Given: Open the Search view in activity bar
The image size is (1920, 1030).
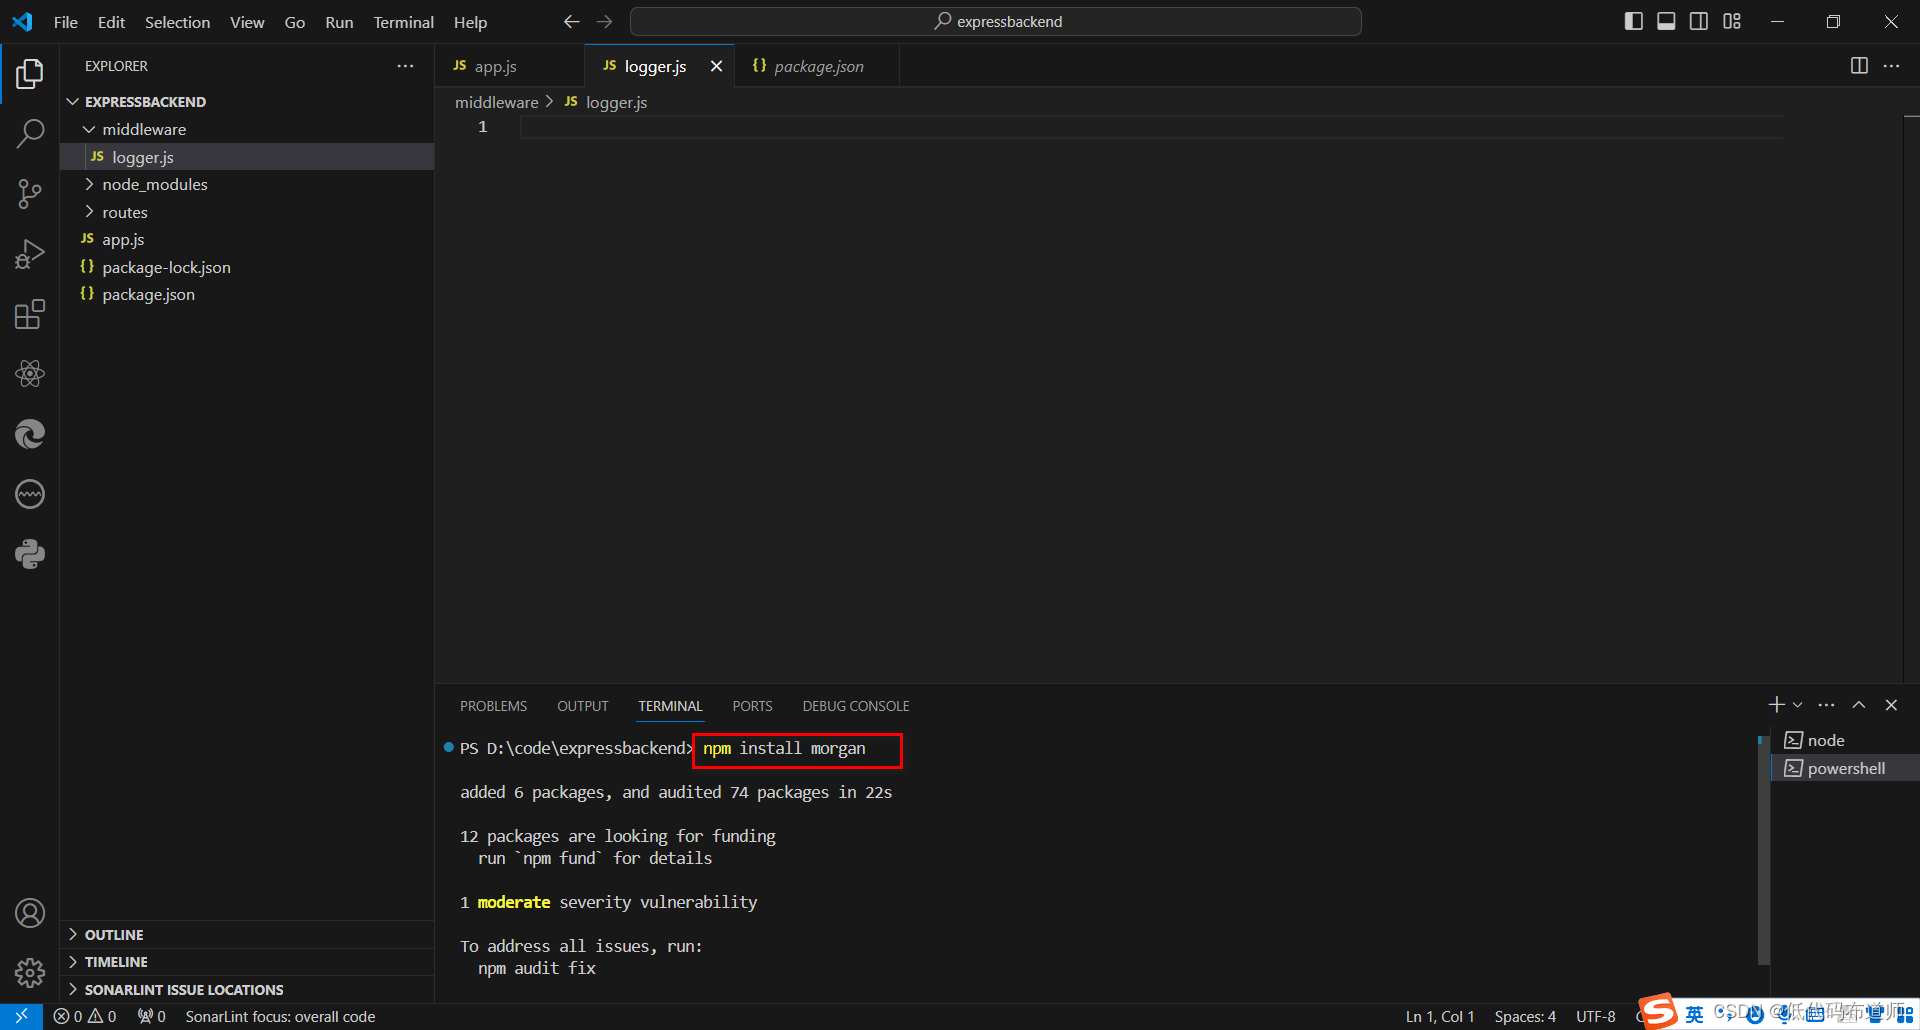Looking at the screenshot, I should pos(30,133).
